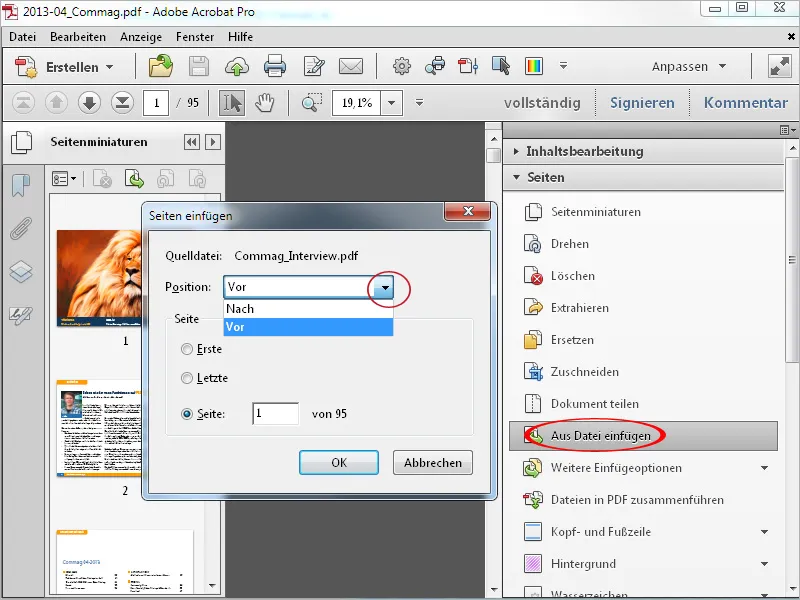
Task: Click Aus Datei einfügen
Action: (643, 436)
